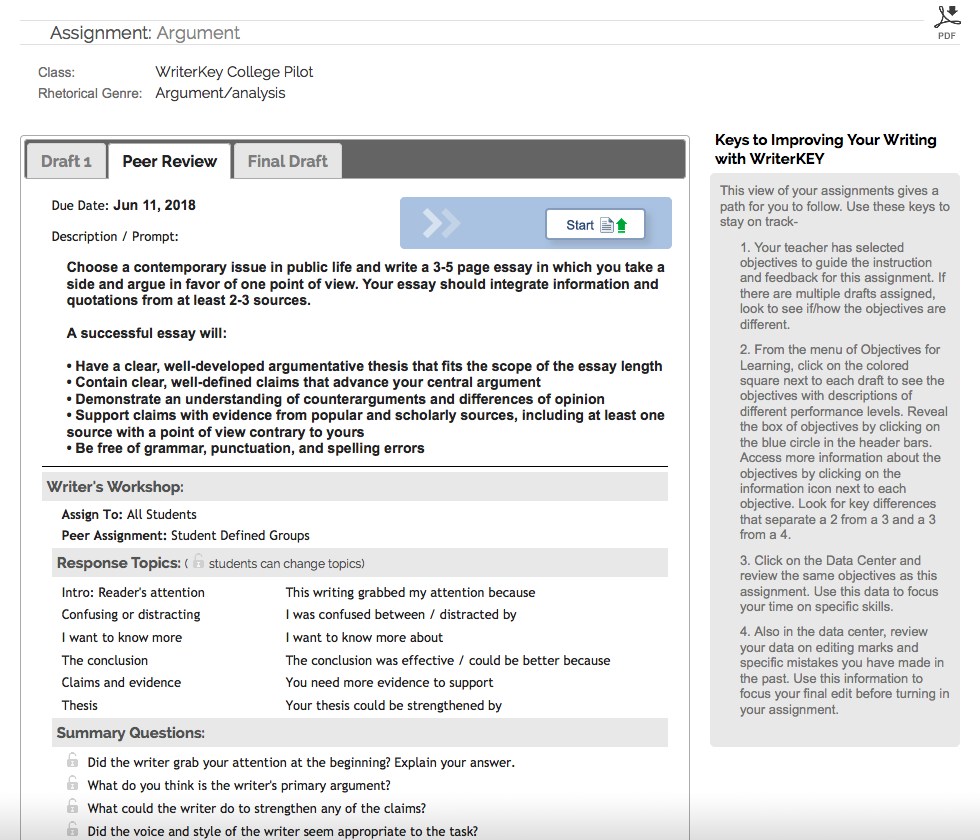Click 'Your thesis could be strengthened by' prompt

pyautogui.click(x=393, y=706)
